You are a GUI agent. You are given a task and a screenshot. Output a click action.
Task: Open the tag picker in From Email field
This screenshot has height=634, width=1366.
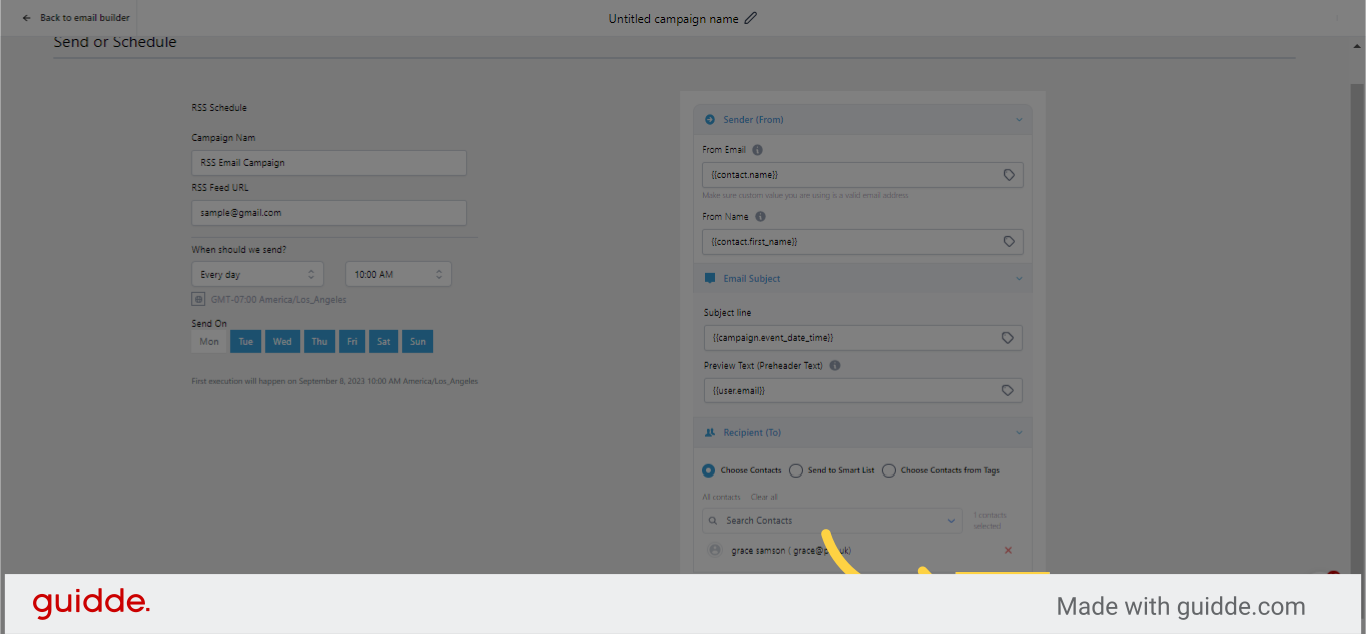(x=1007, y=174)
